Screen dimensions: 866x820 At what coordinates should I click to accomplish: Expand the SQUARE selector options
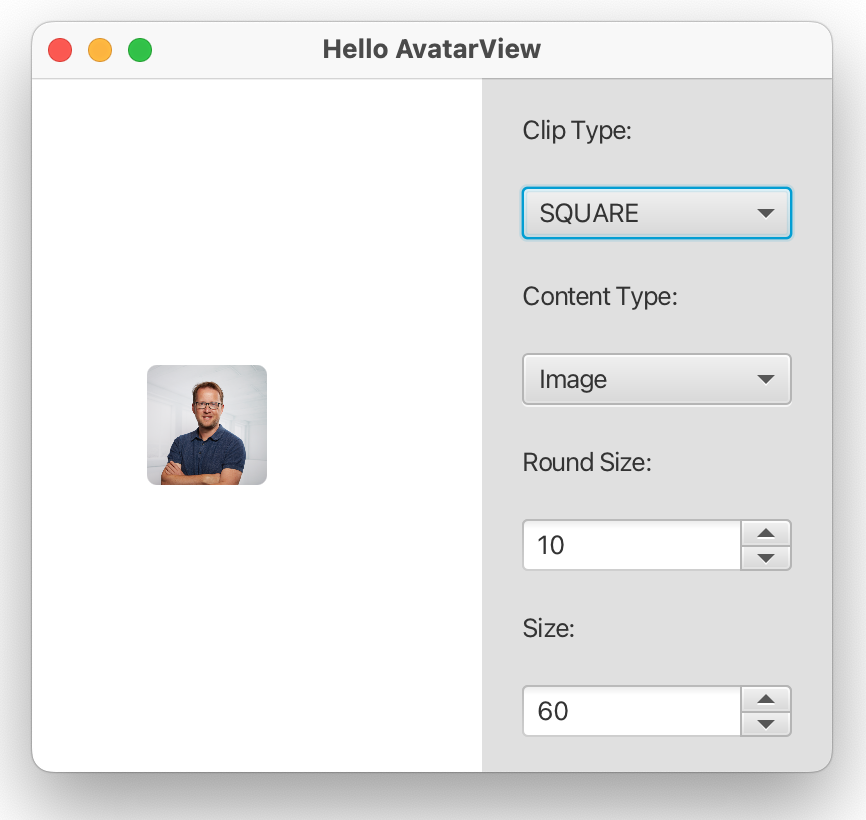click(x=655, y=212)
